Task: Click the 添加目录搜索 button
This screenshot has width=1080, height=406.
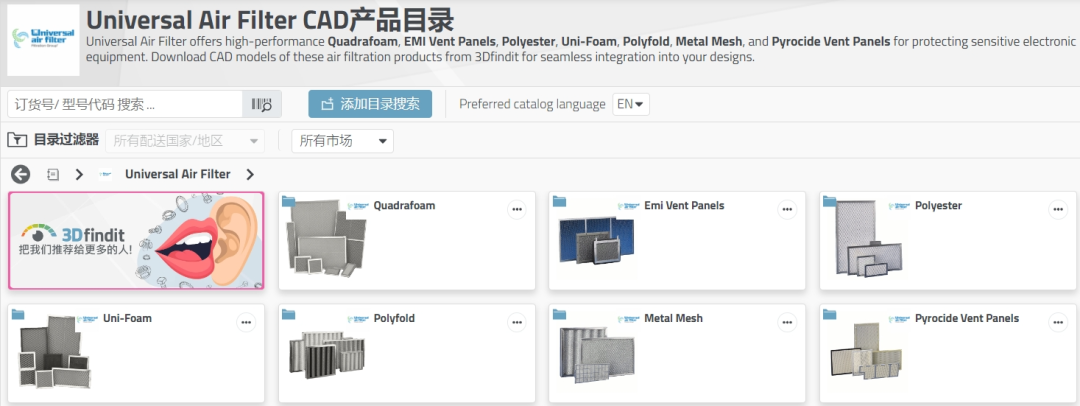Action: pyautogui.click(x=370, y=104)
